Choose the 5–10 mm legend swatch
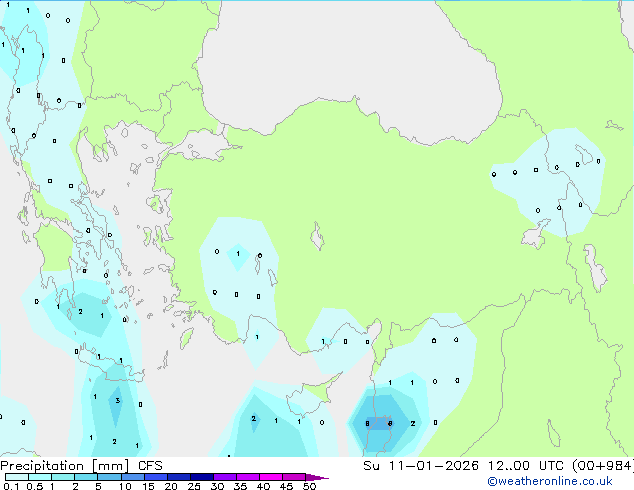634x490 pixels. click(109, 477)
